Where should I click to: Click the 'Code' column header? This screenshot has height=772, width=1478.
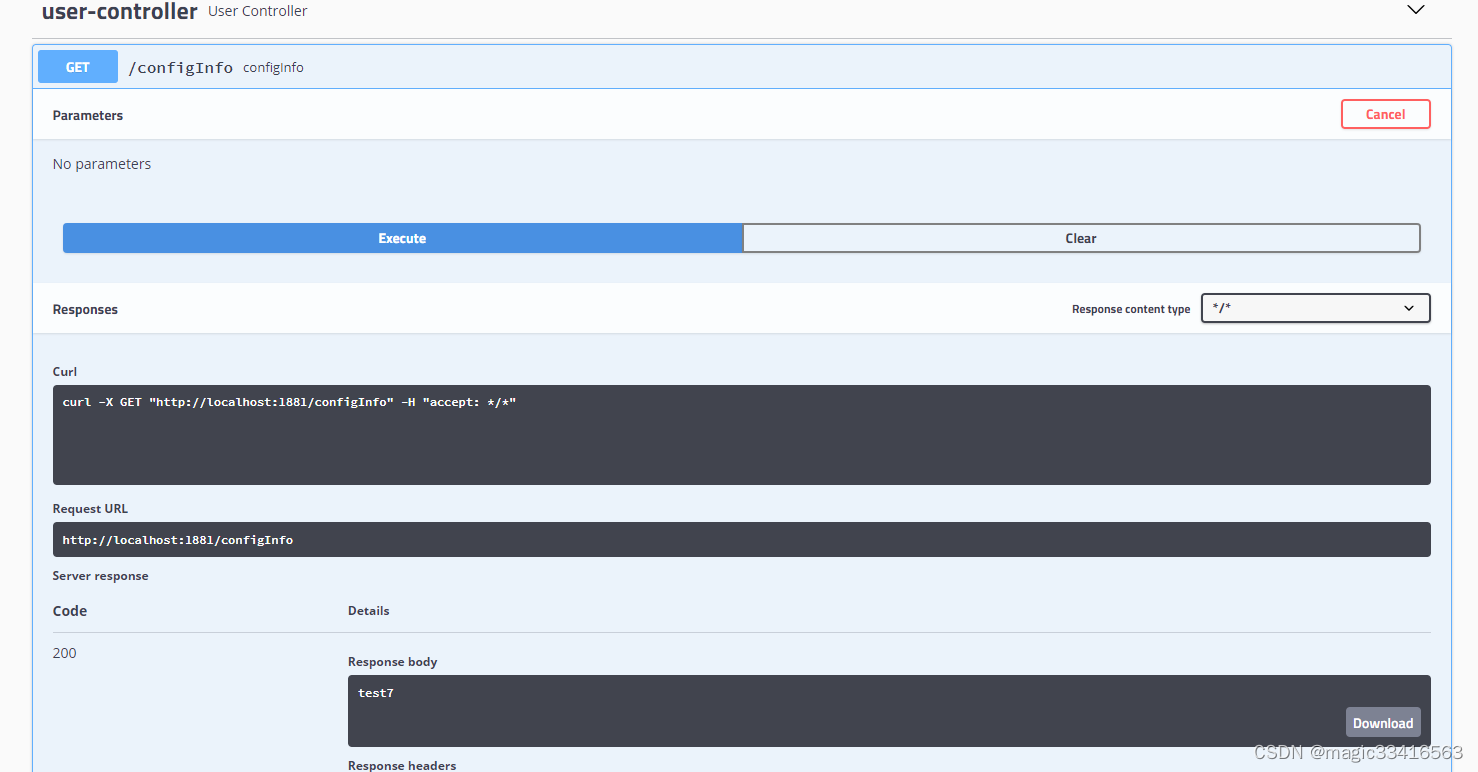coord(70,611)
